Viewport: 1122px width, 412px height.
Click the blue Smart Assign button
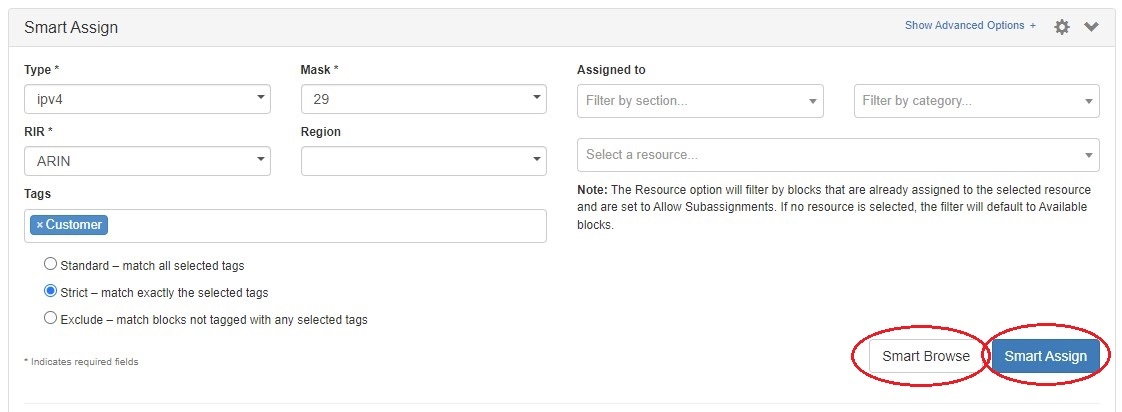1045,356
